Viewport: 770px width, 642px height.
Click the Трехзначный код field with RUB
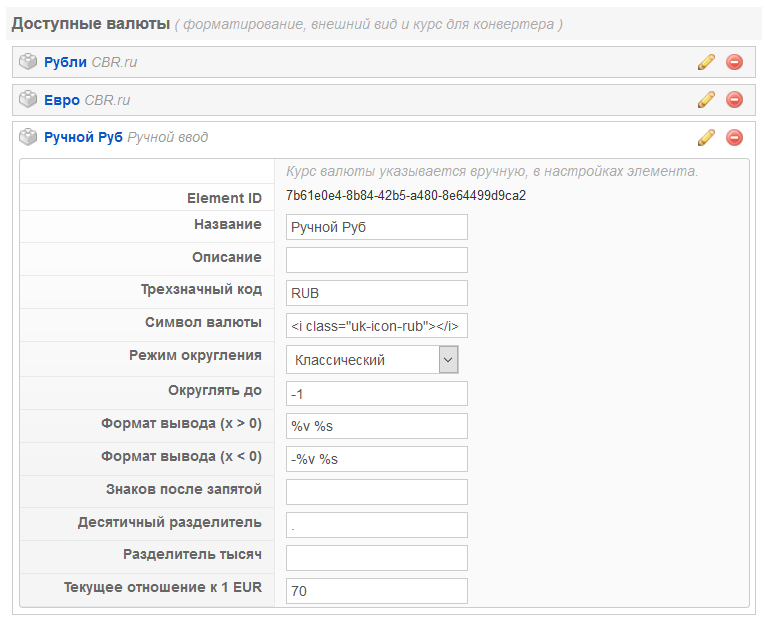coord(376,293)
